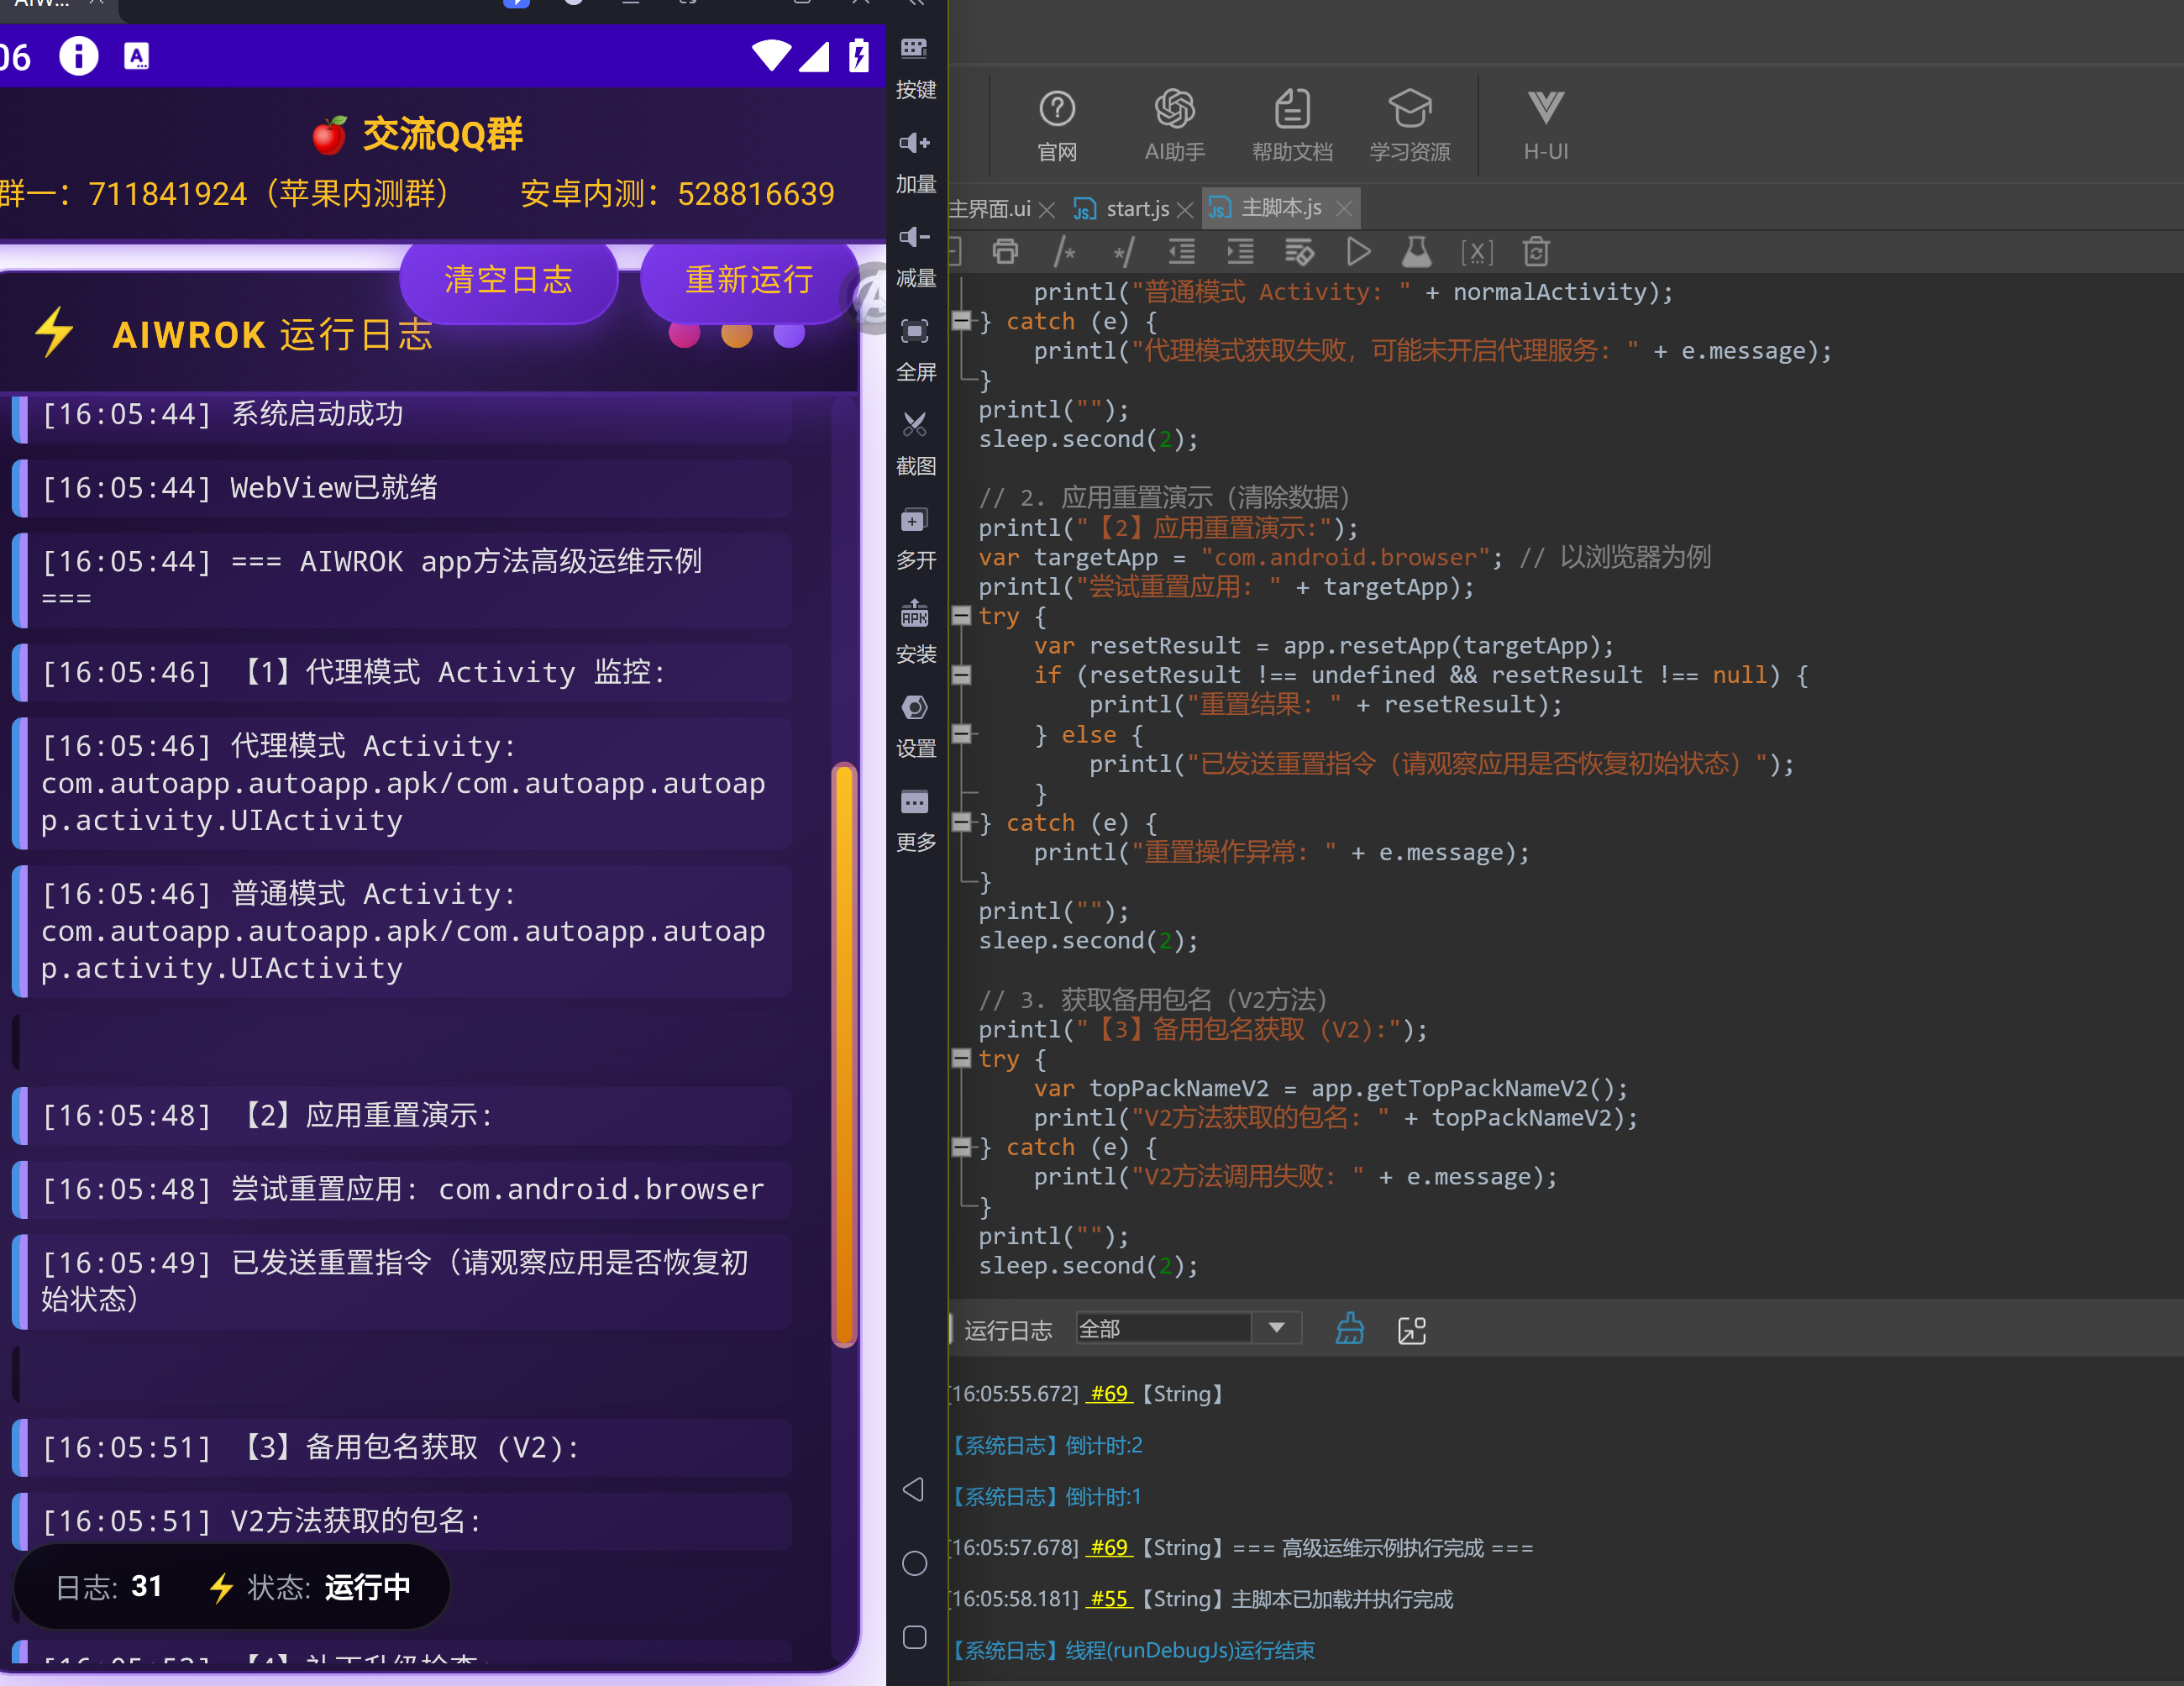Clear the IDE run log with broom icon
Image resolution: width=2184 pixels, height=1686 pixels.
1350,1329
